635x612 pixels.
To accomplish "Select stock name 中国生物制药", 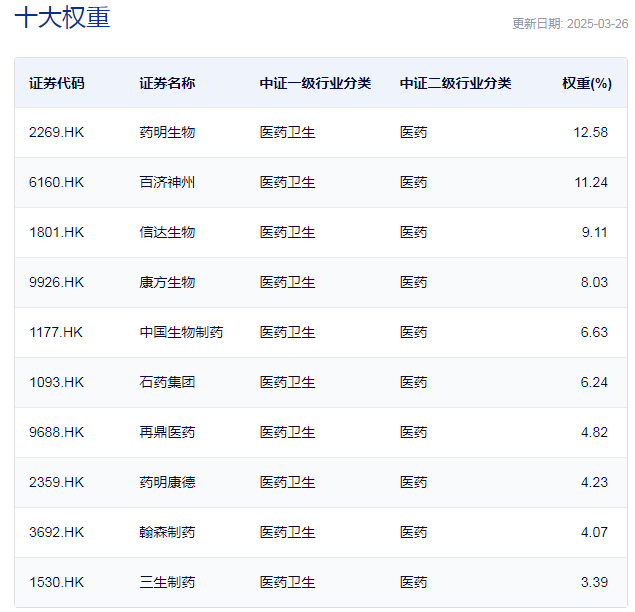I will pos(181,332).
